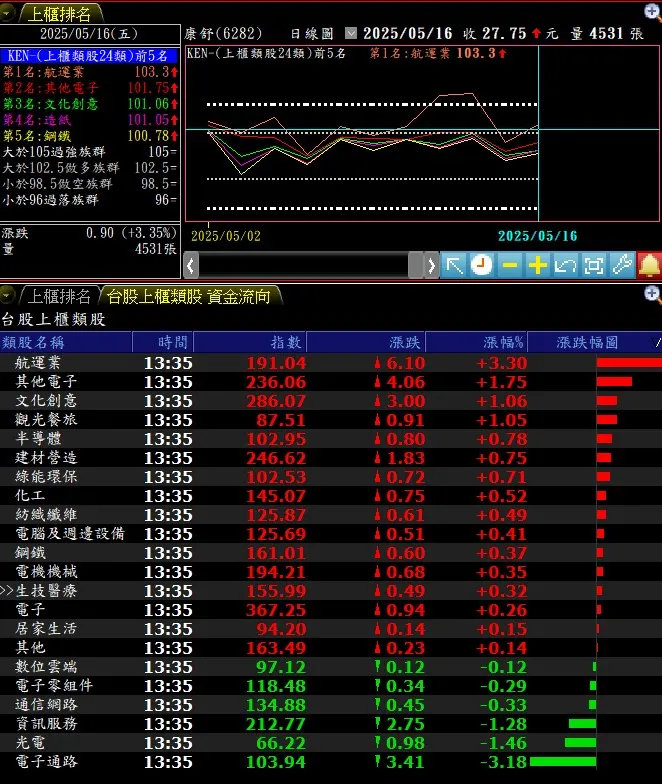Select 生技醫療 sector row

click(331, 590)
